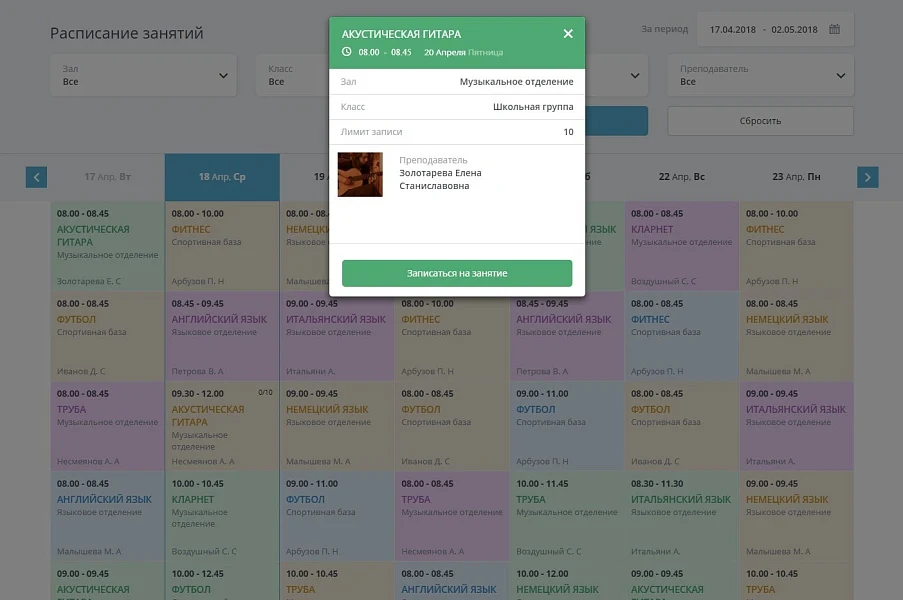Select the 23 Апр, Пн day tab

point(796,177)
